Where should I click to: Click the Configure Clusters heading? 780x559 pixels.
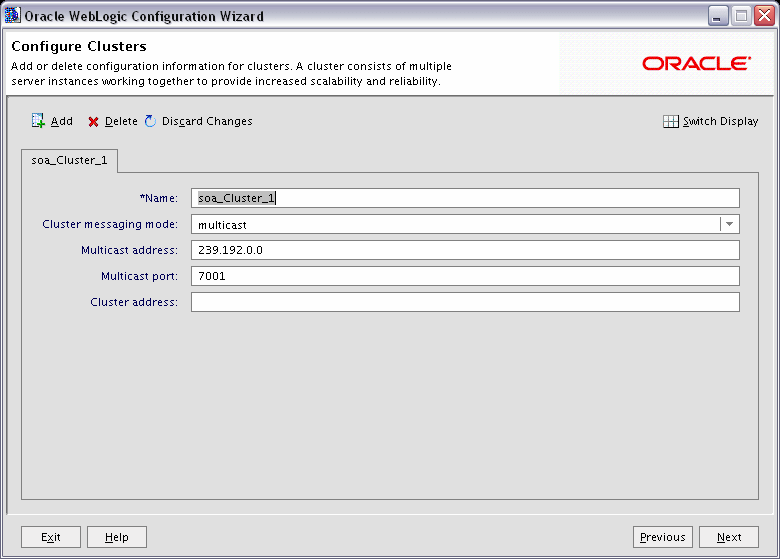tap(79, 46)
